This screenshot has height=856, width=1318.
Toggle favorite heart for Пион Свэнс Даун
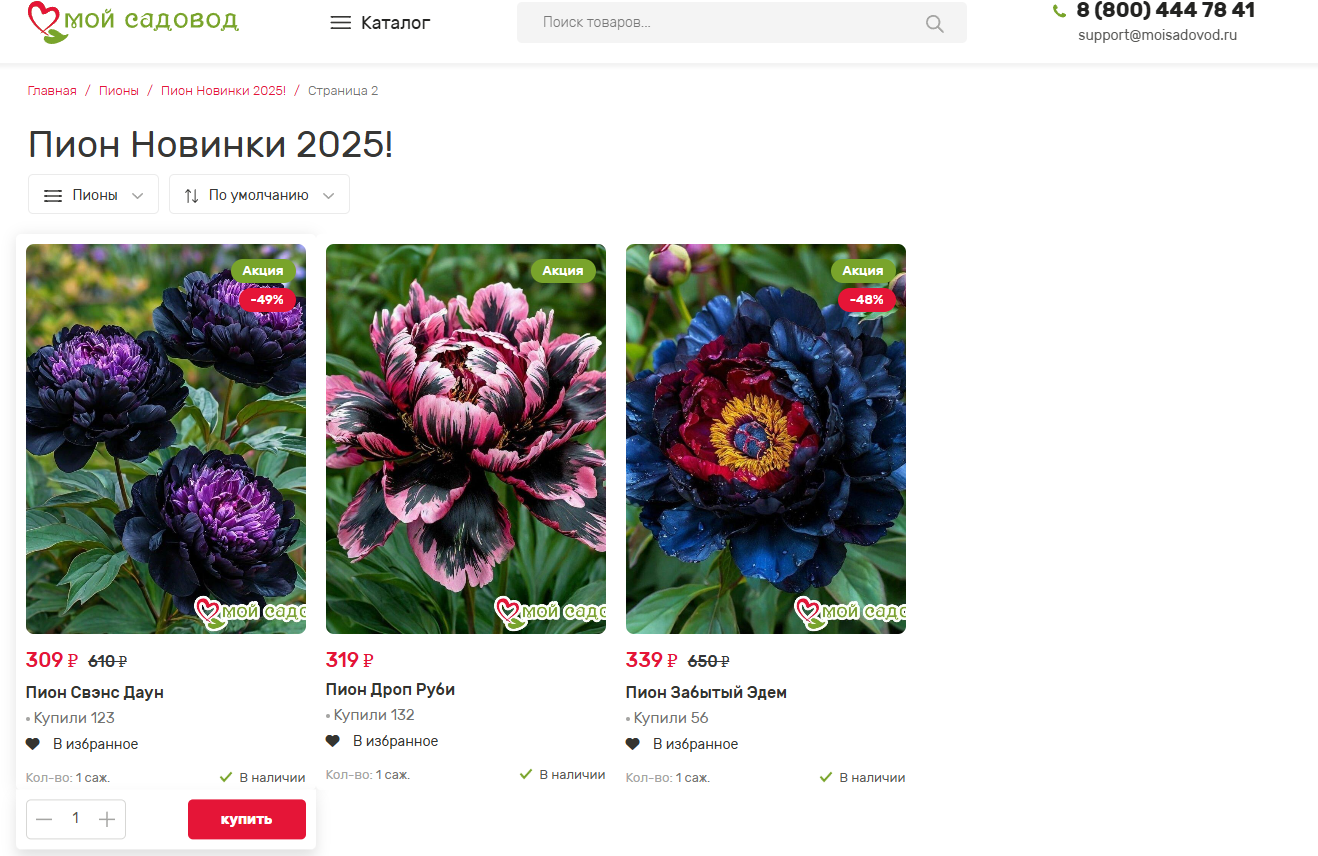click(x=33, y=744)
